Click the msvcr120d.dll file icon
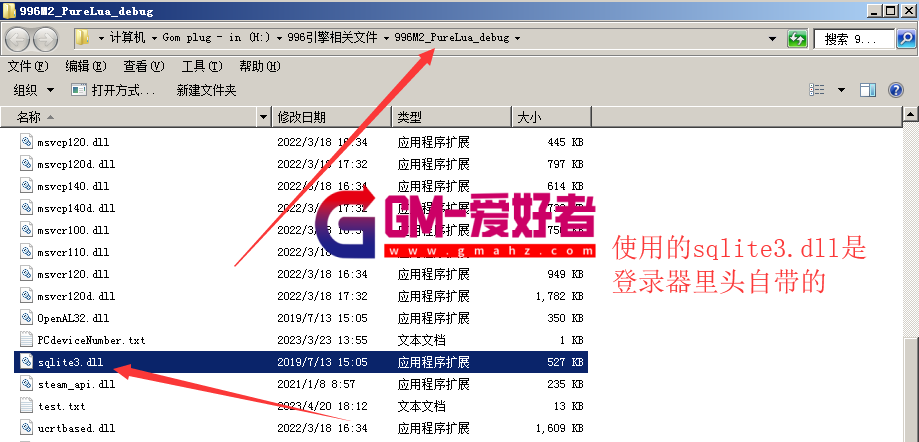The image size is (919, 442). 26,296
